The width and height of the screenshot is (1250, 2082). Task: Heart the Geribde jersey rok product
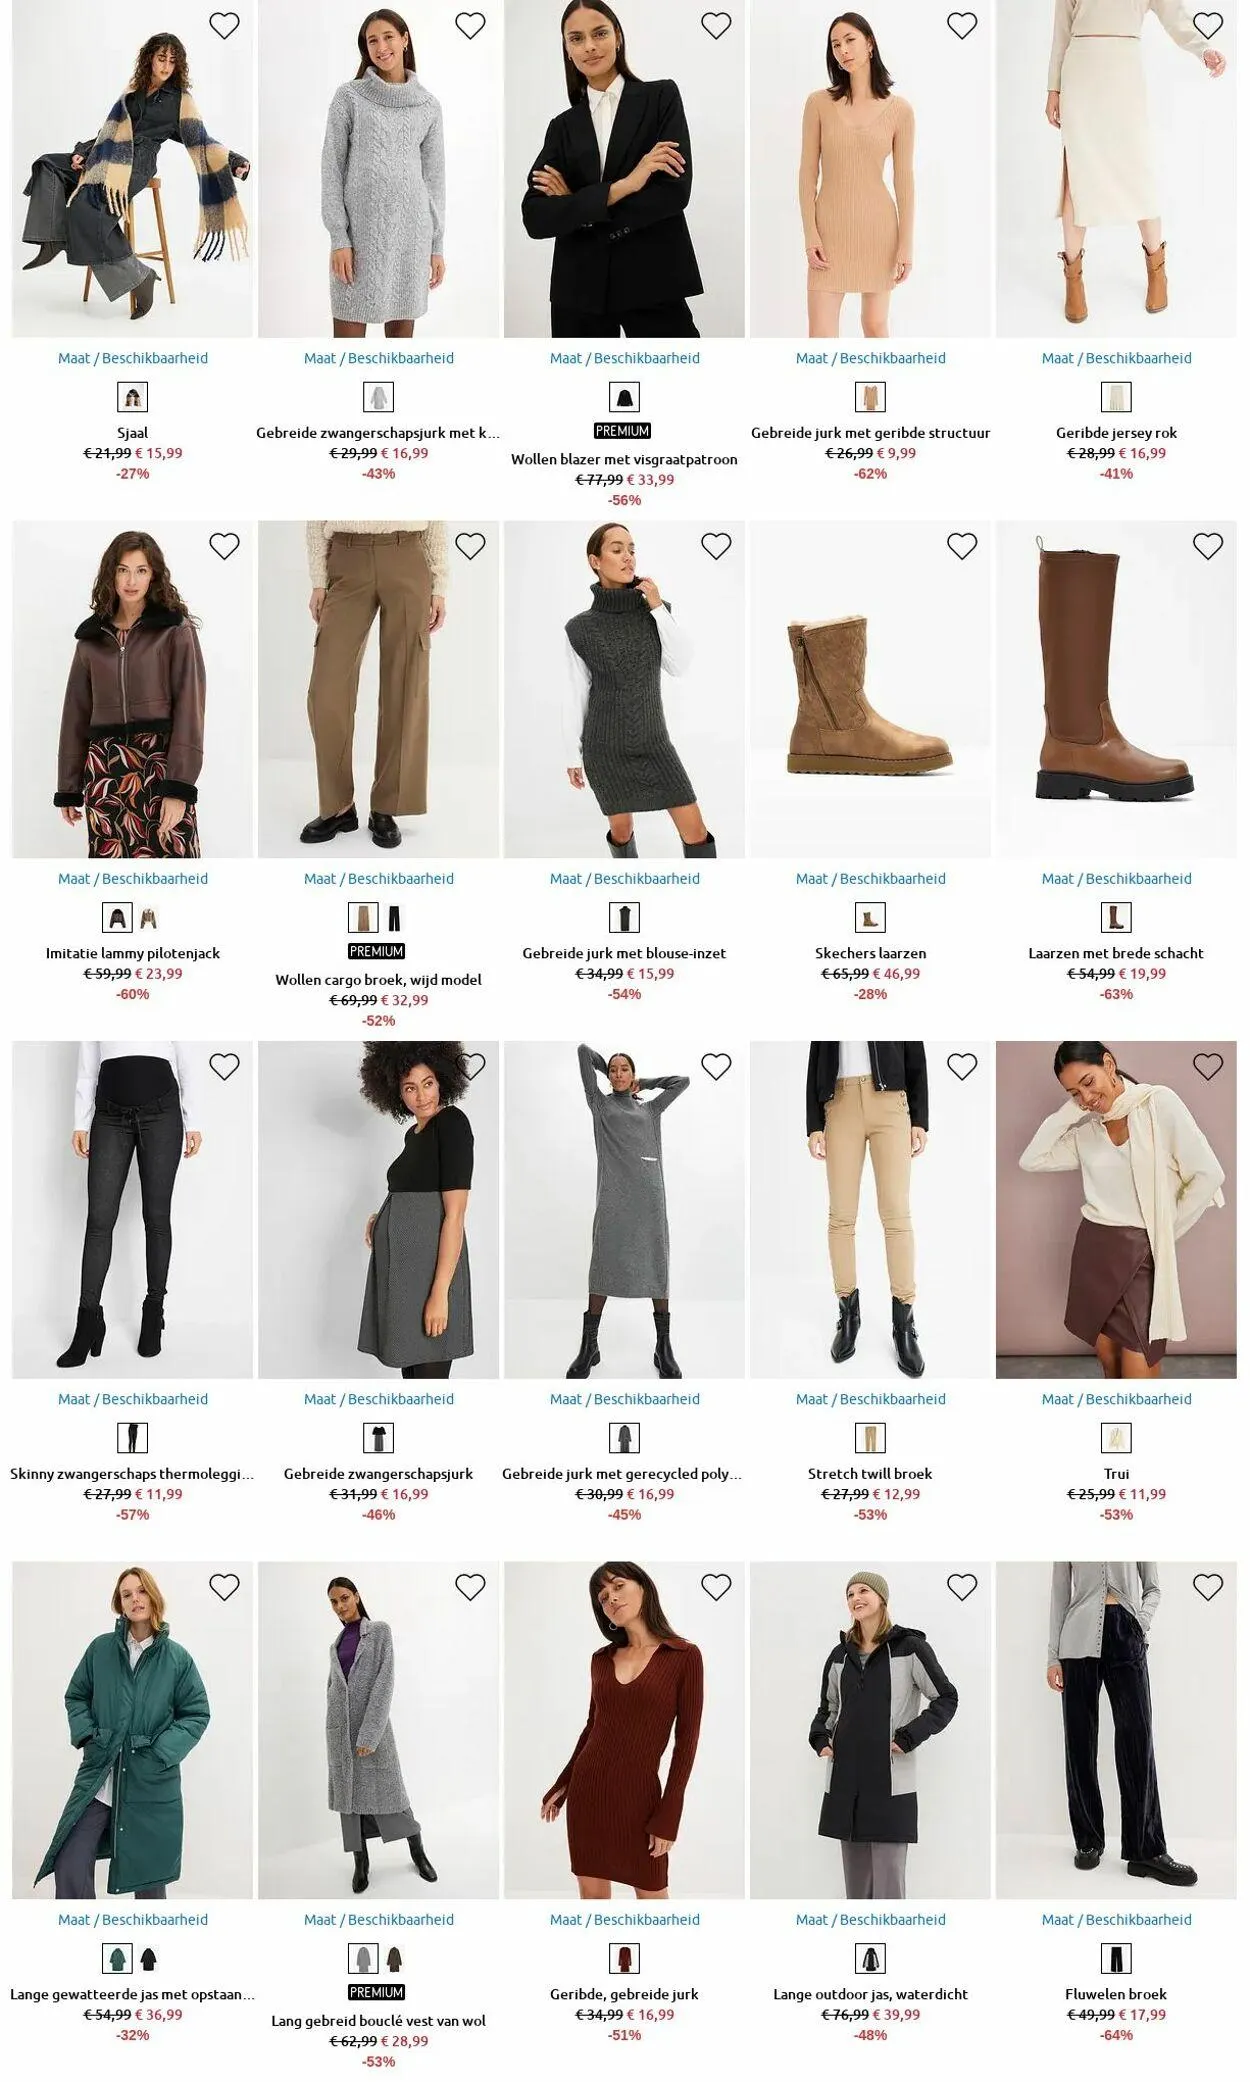pos(1208,26)
